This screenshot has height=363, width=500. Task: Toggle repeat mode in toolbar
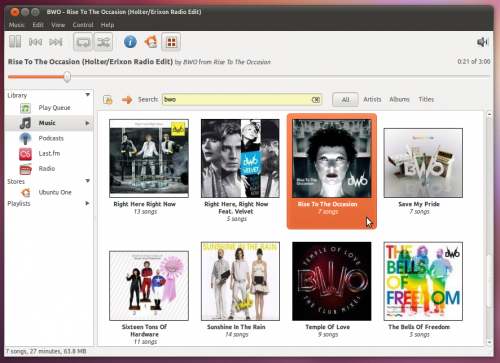[x=83, y=42]
